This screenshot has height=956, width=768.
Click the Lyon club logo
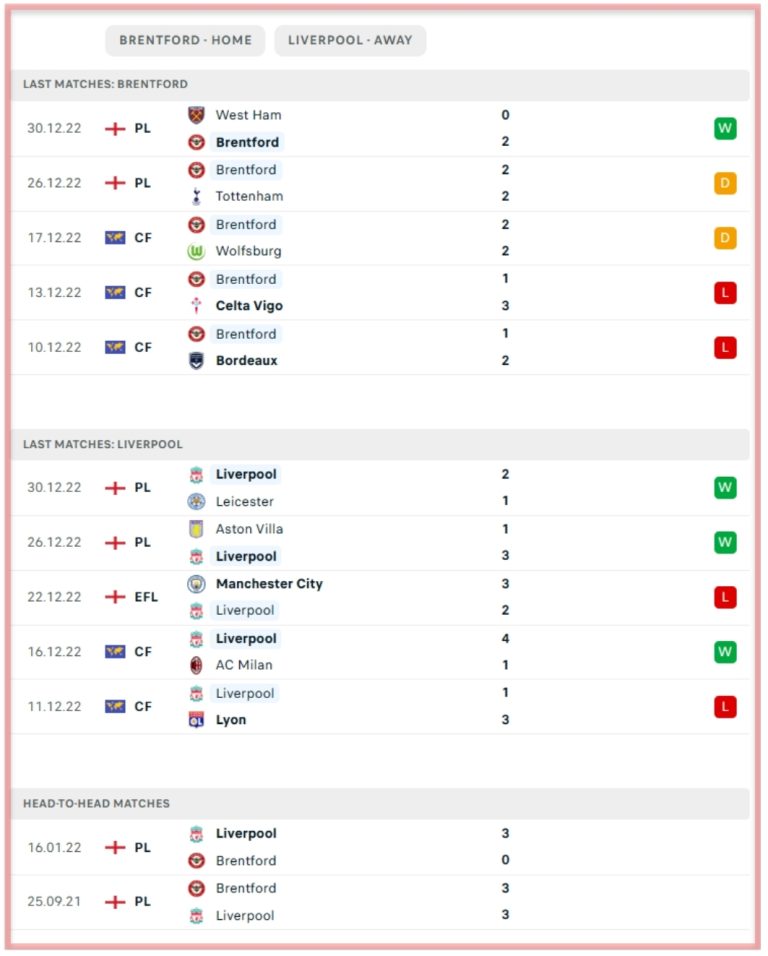pos(196,720)
